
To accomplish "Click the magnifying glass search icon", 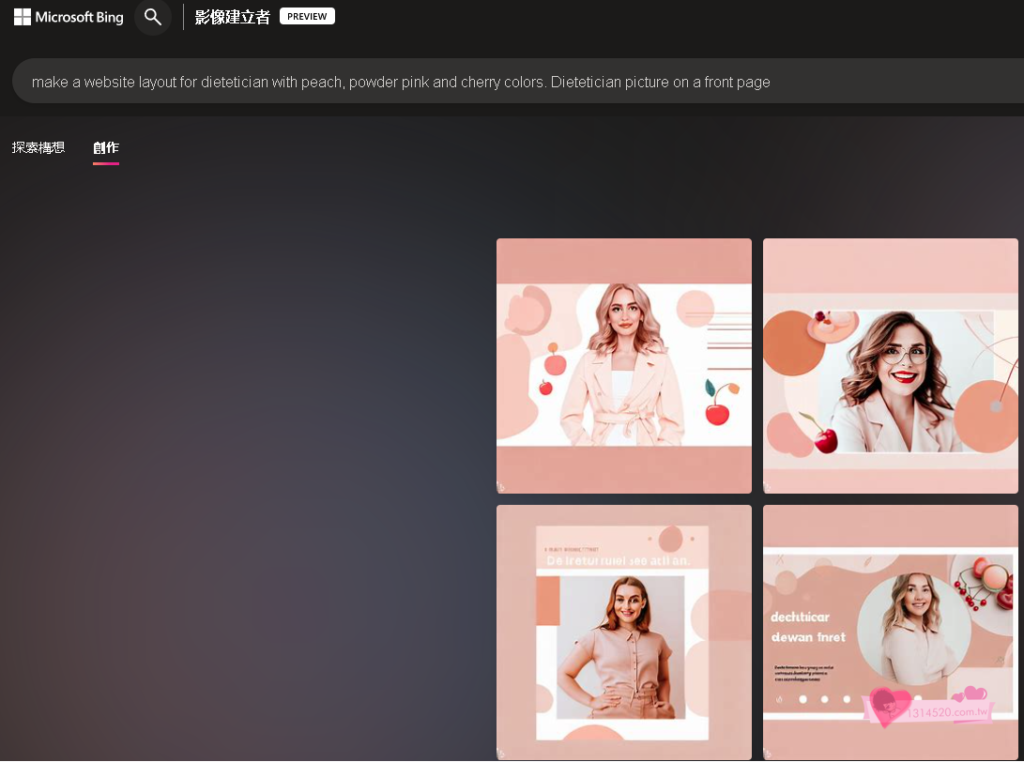I will coord(153,17).
